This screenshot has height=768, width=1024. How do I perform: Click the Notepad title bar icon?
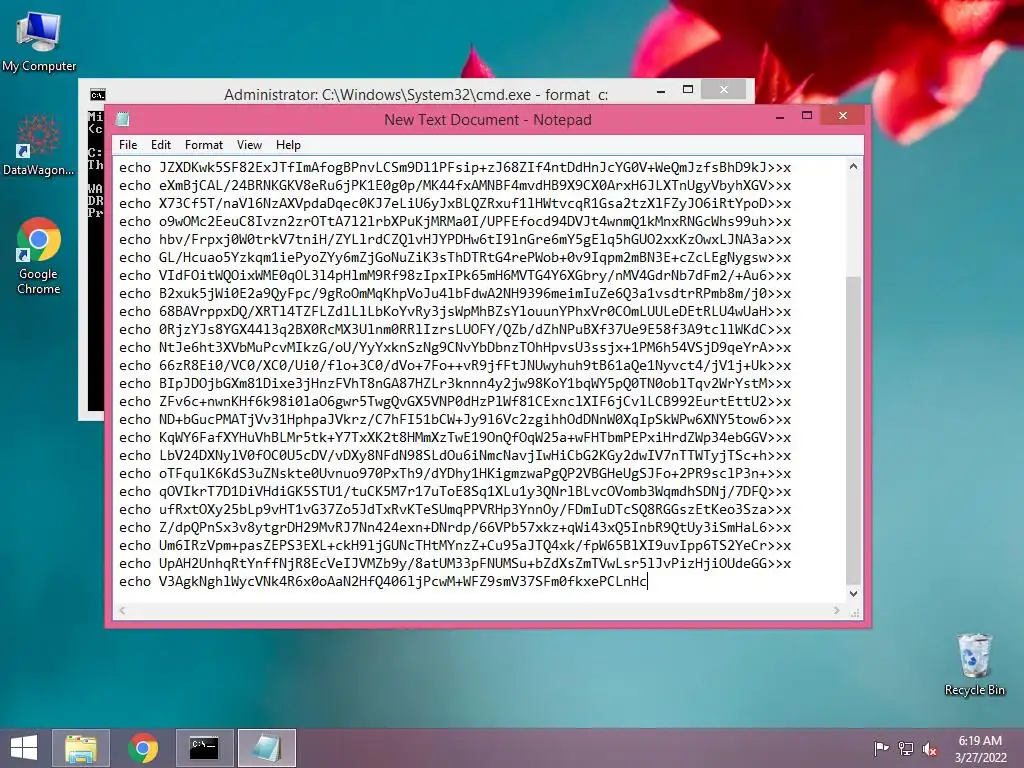pos(123,119)
